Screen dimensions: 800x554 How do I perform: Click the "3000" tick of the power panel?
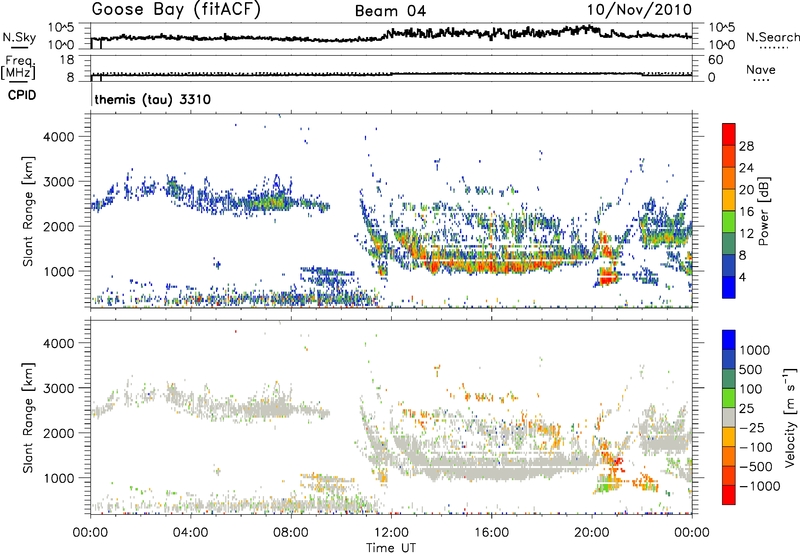(58, 182)
